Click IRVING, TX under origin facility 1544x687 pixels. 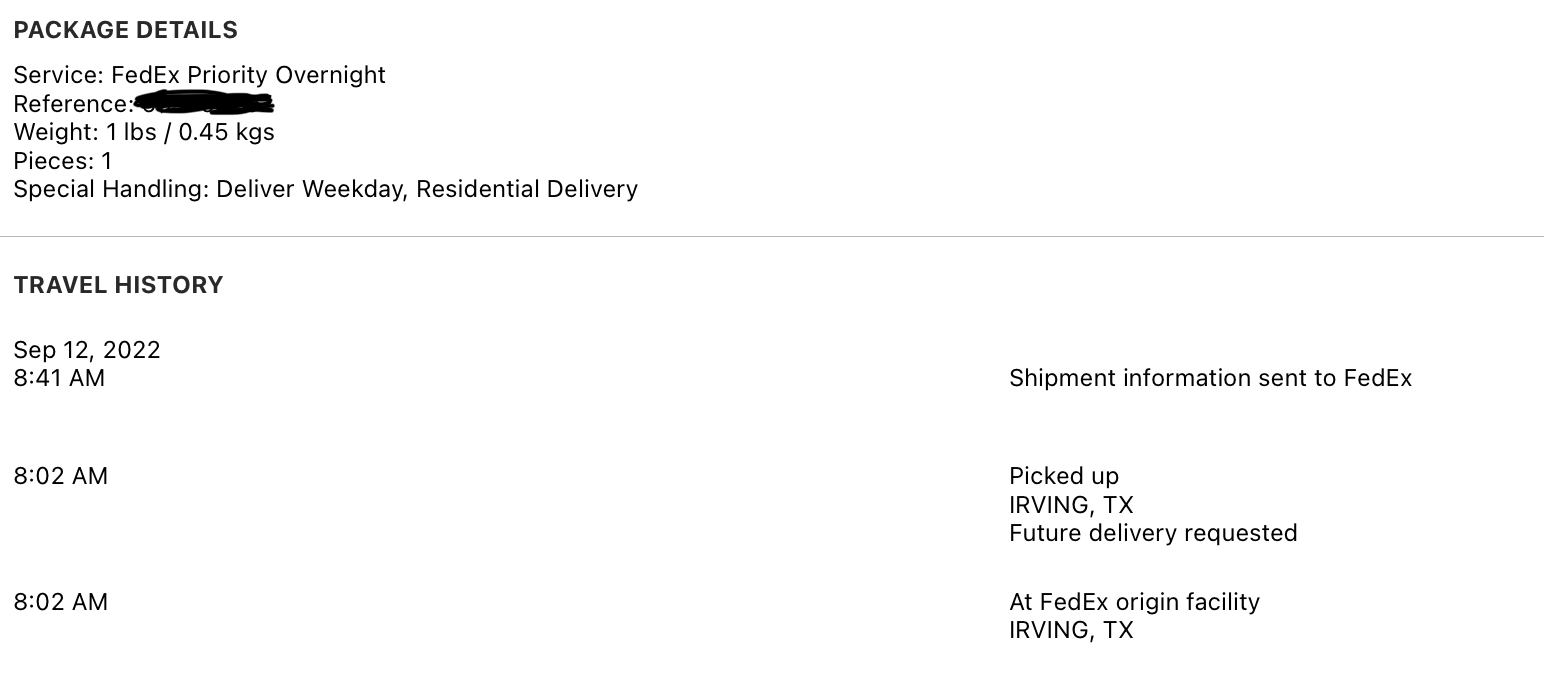click(x=1071, y=630)
